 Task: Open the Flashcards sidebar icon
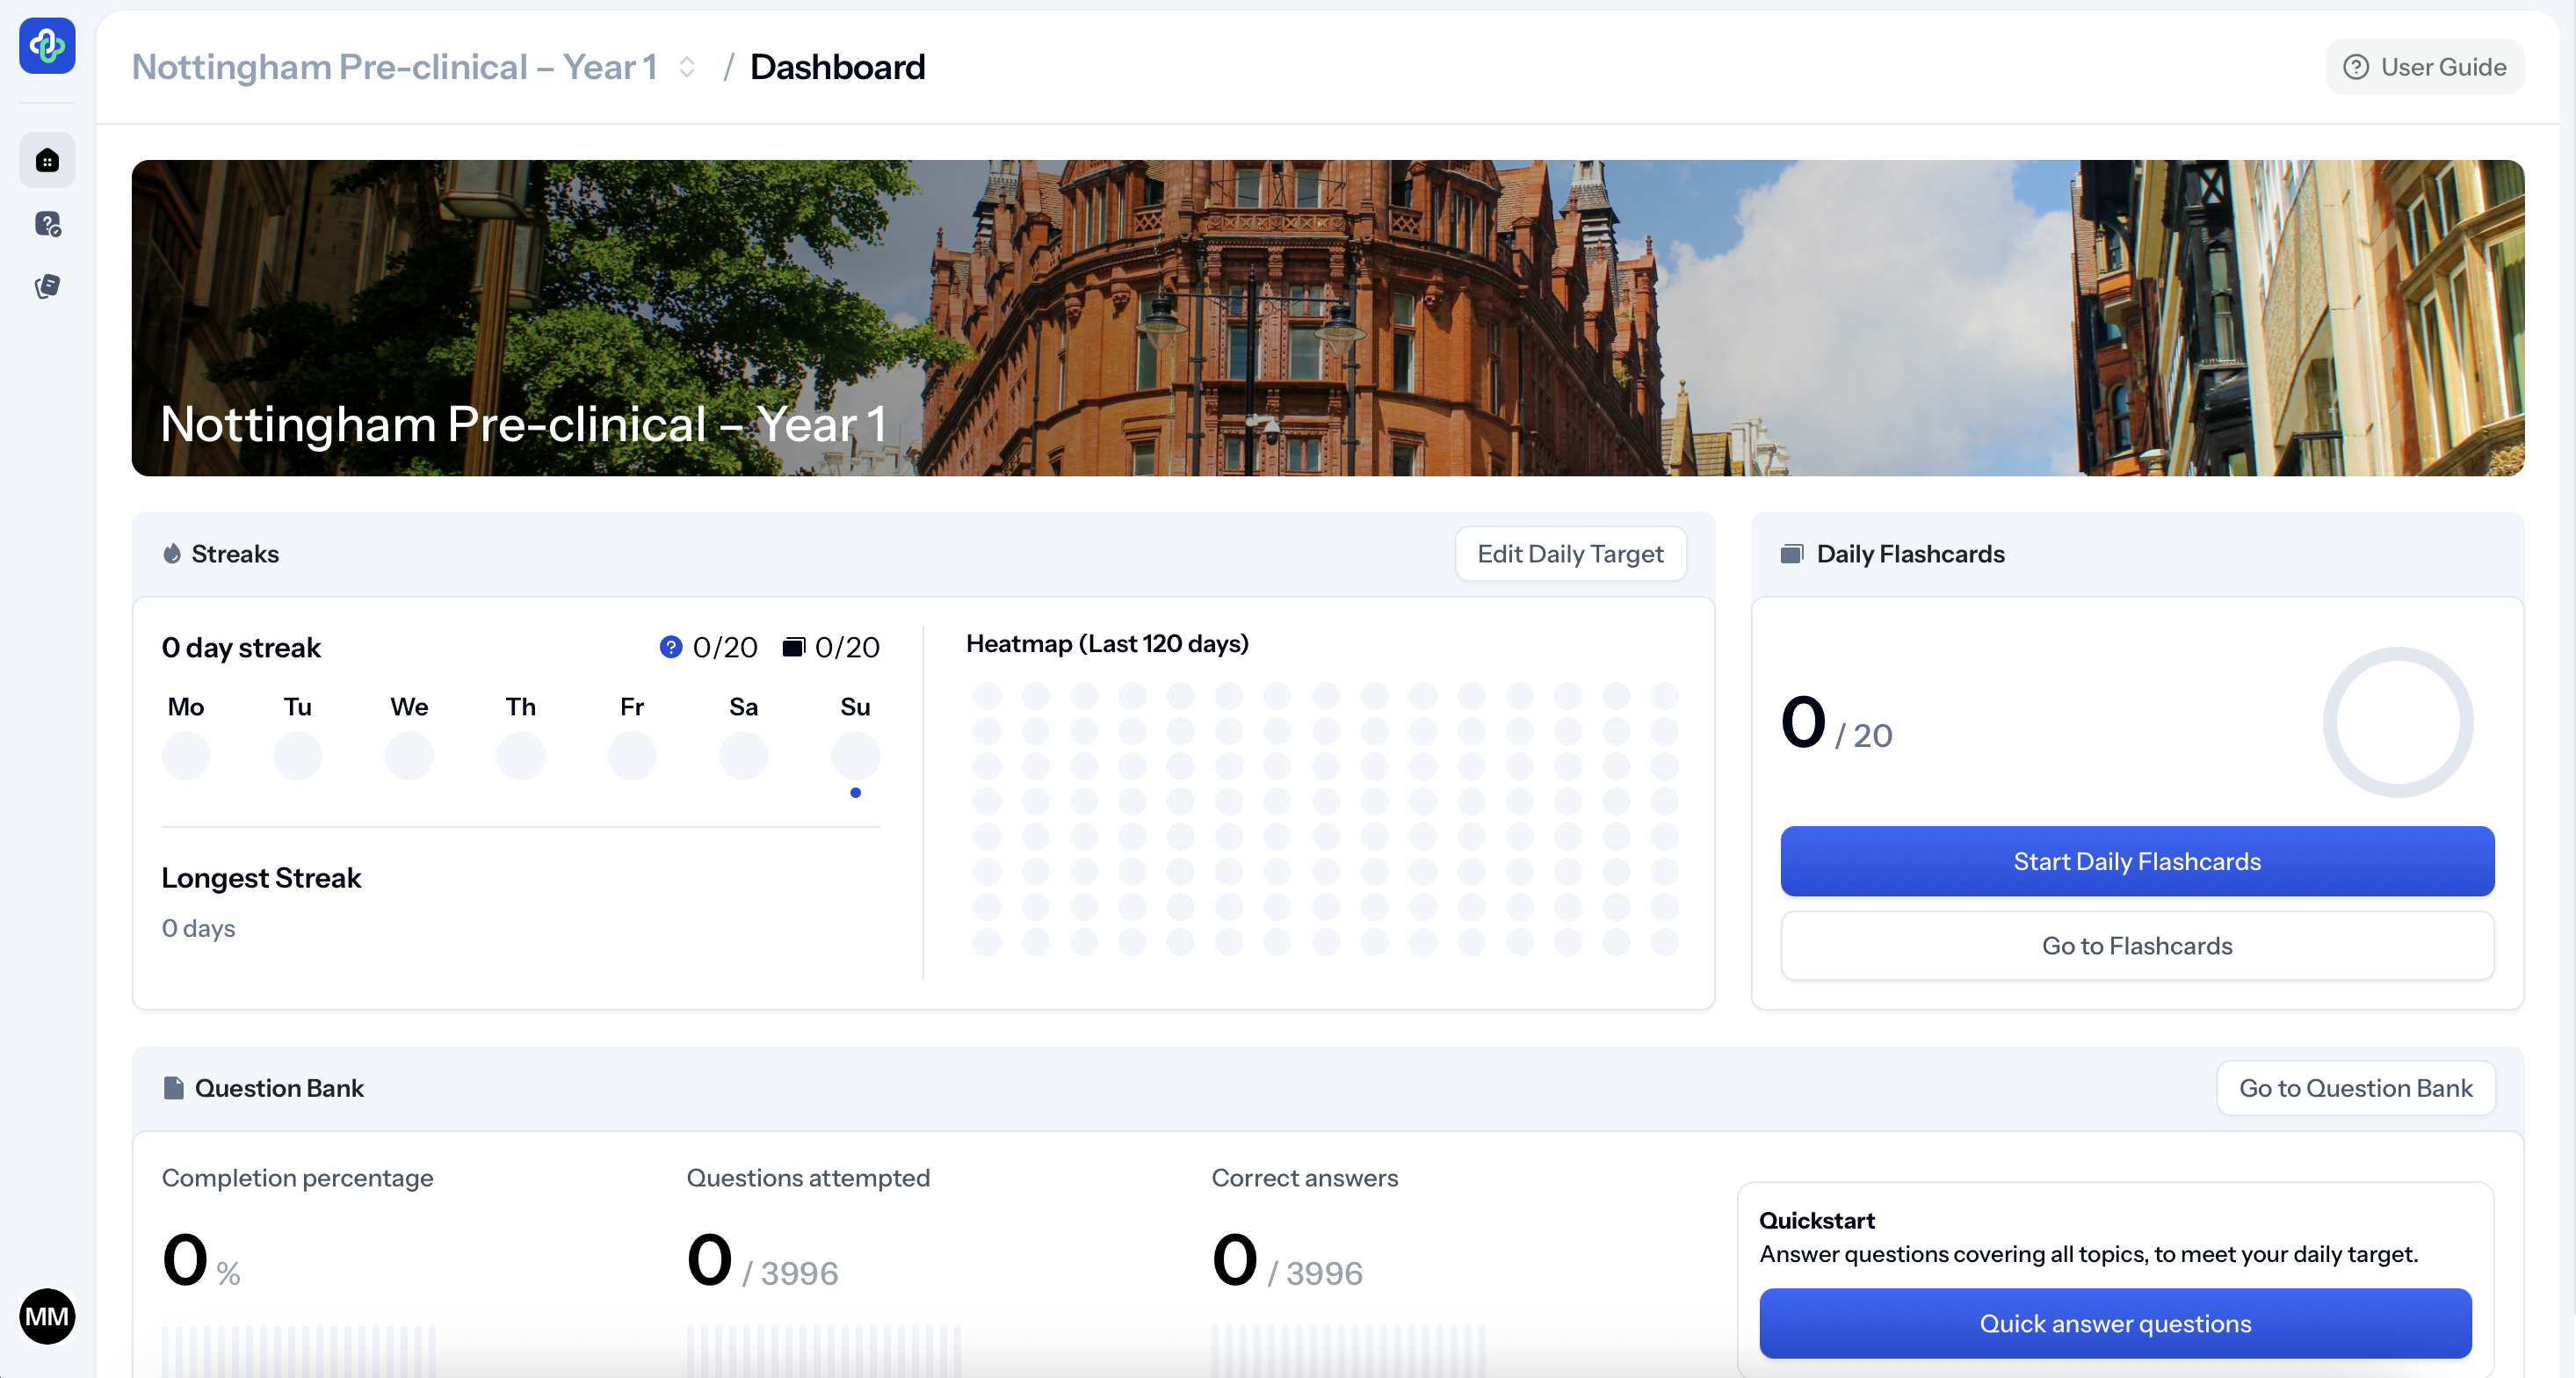point(47,287)
